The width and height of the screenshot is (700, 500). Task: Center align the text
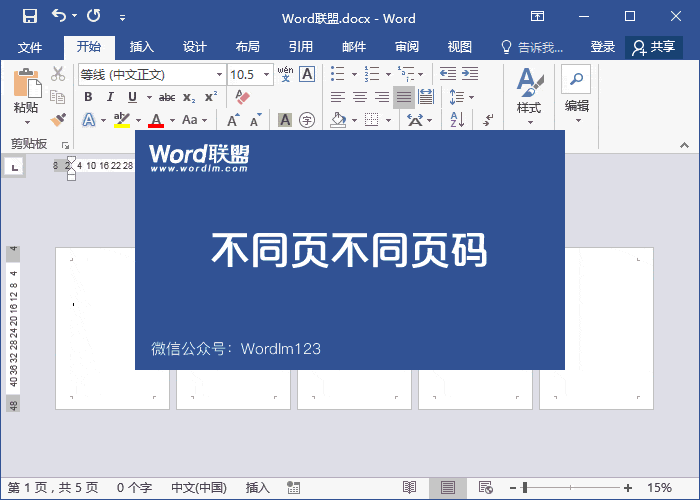[360, 97]
